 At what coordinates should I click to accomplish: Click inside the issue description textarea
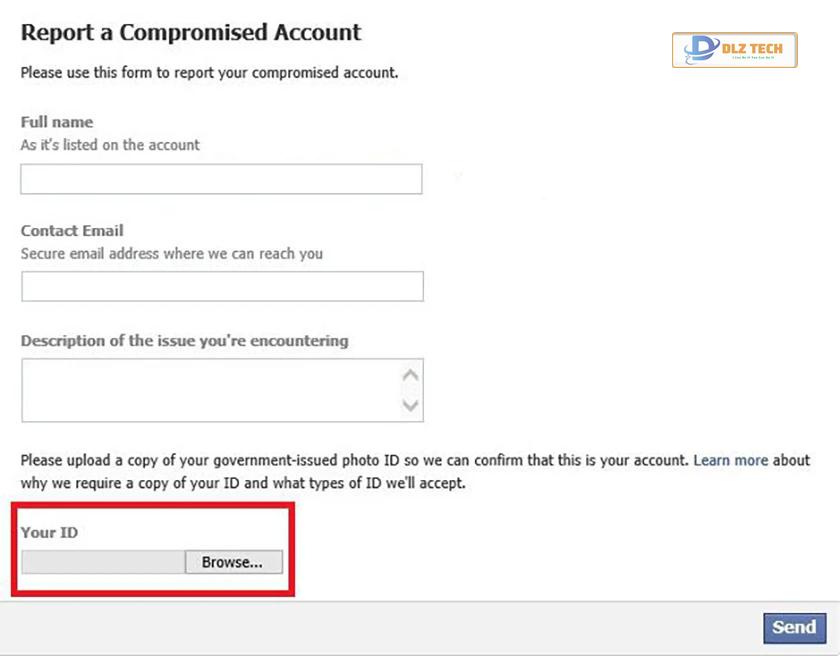coord(212,390)
